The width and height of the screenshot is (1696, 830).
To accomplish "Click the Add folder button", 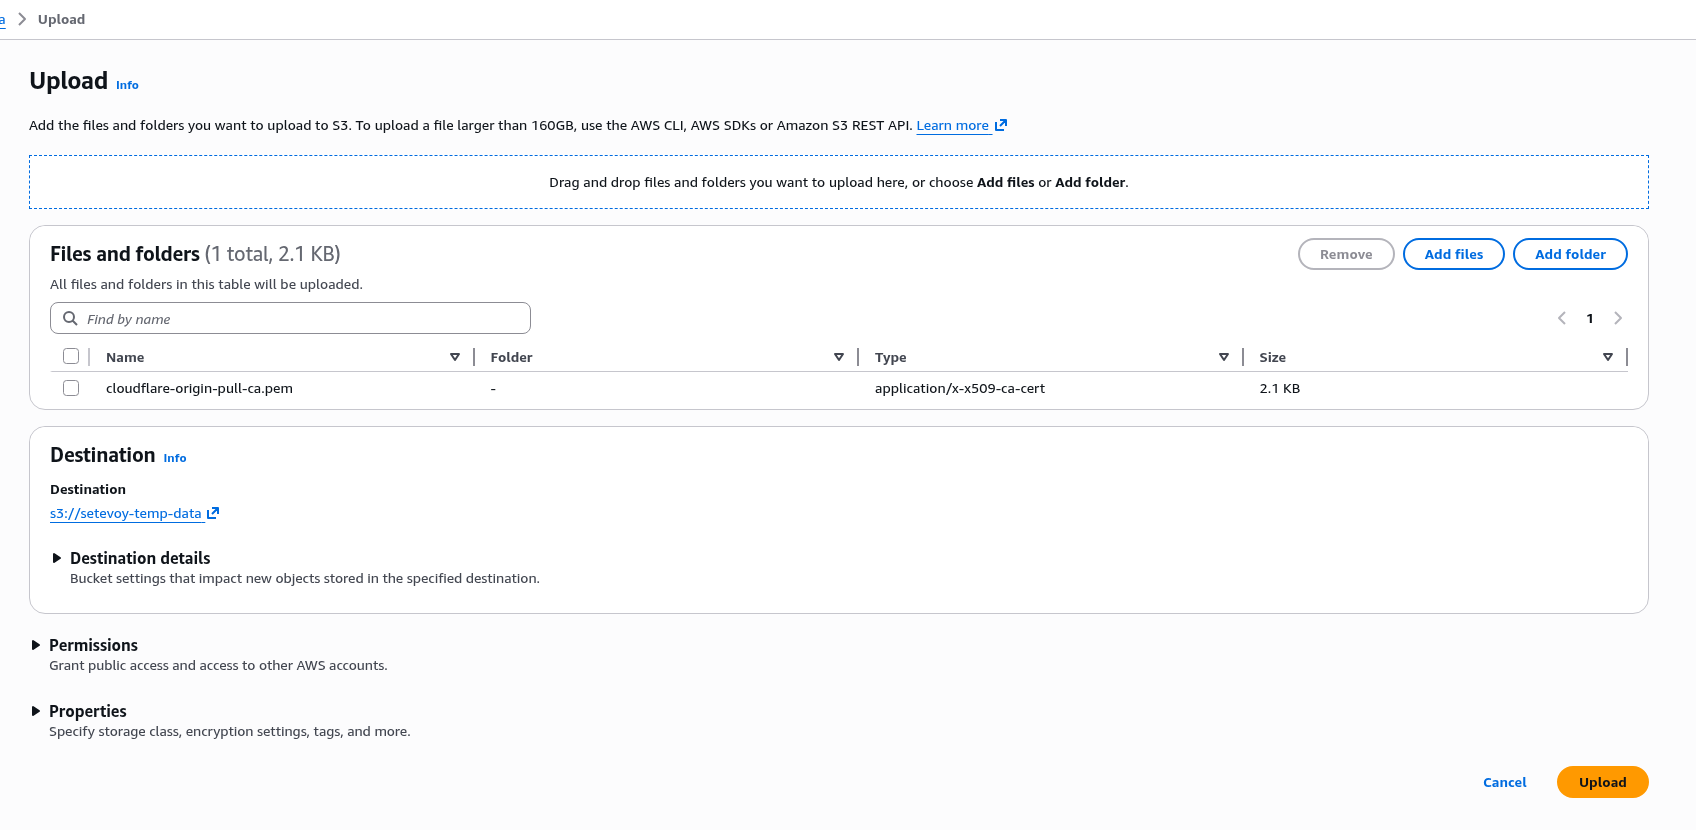I will pos(1570,254).
